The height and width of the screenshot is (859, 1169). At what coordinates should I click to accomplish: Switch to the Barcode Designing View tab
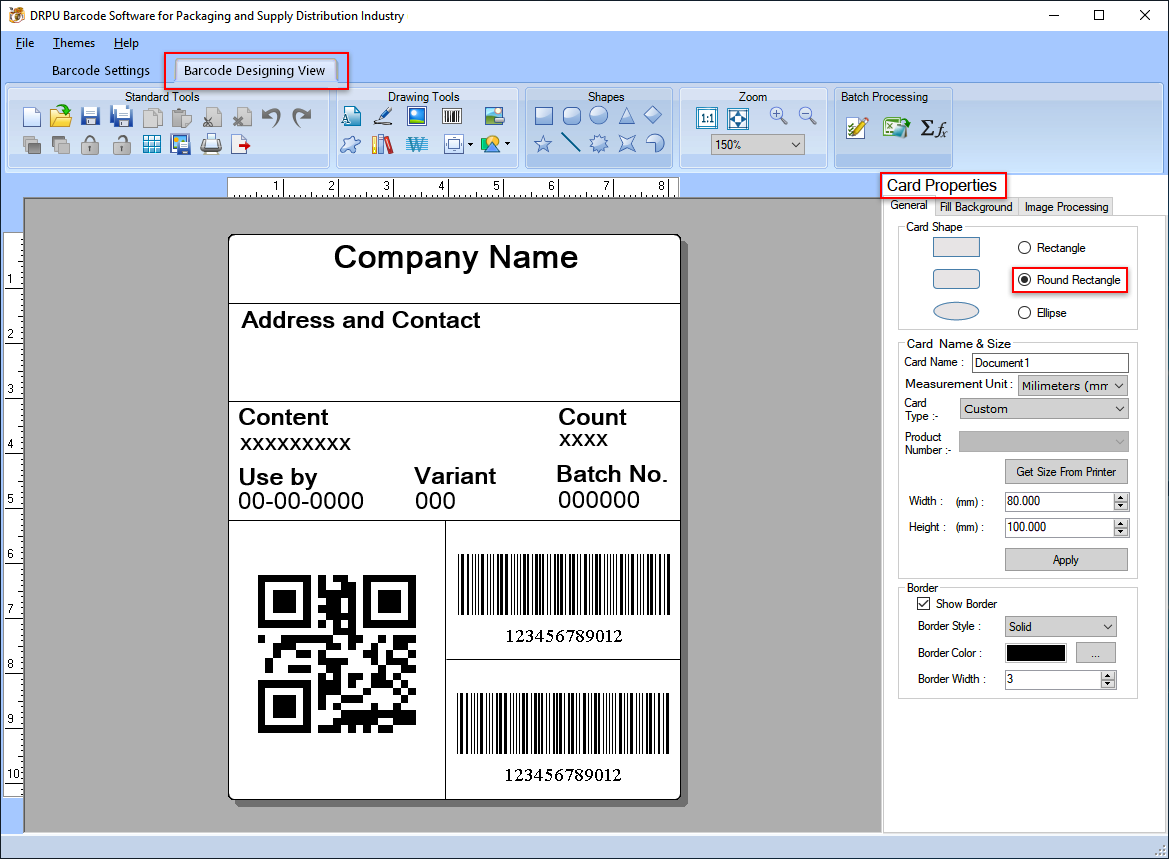click(254, 70)
